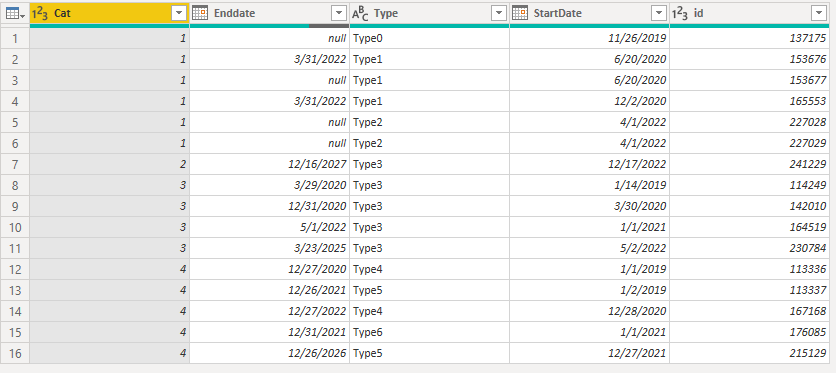Click the Cat column number type icon

[x=40, y=14]
